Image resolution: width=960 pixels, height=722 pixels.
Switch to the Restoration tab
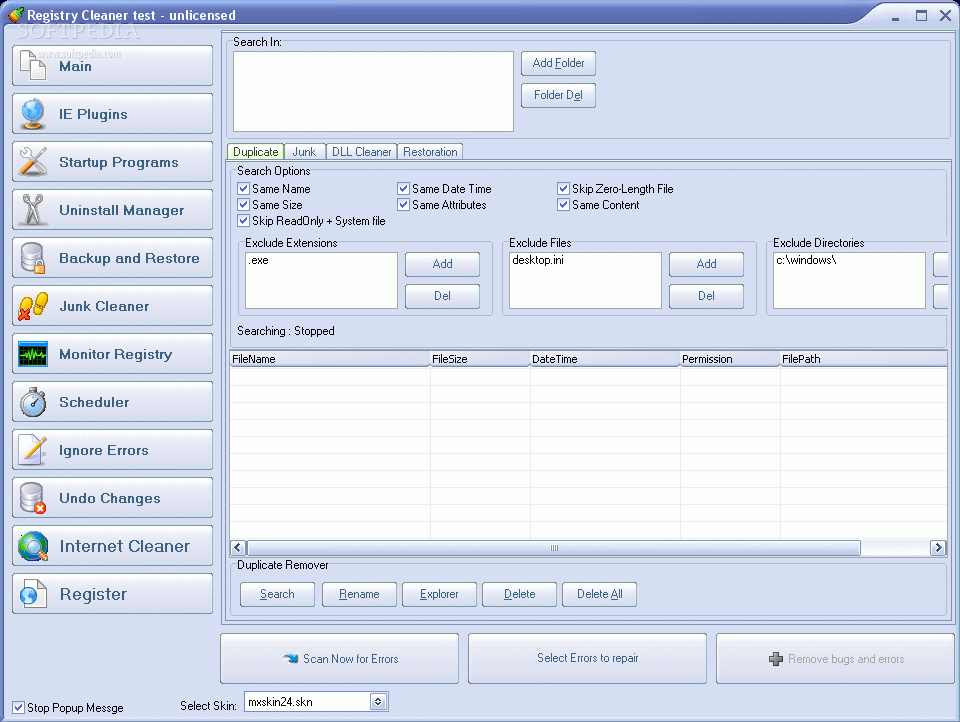click(x=430, y=151)
